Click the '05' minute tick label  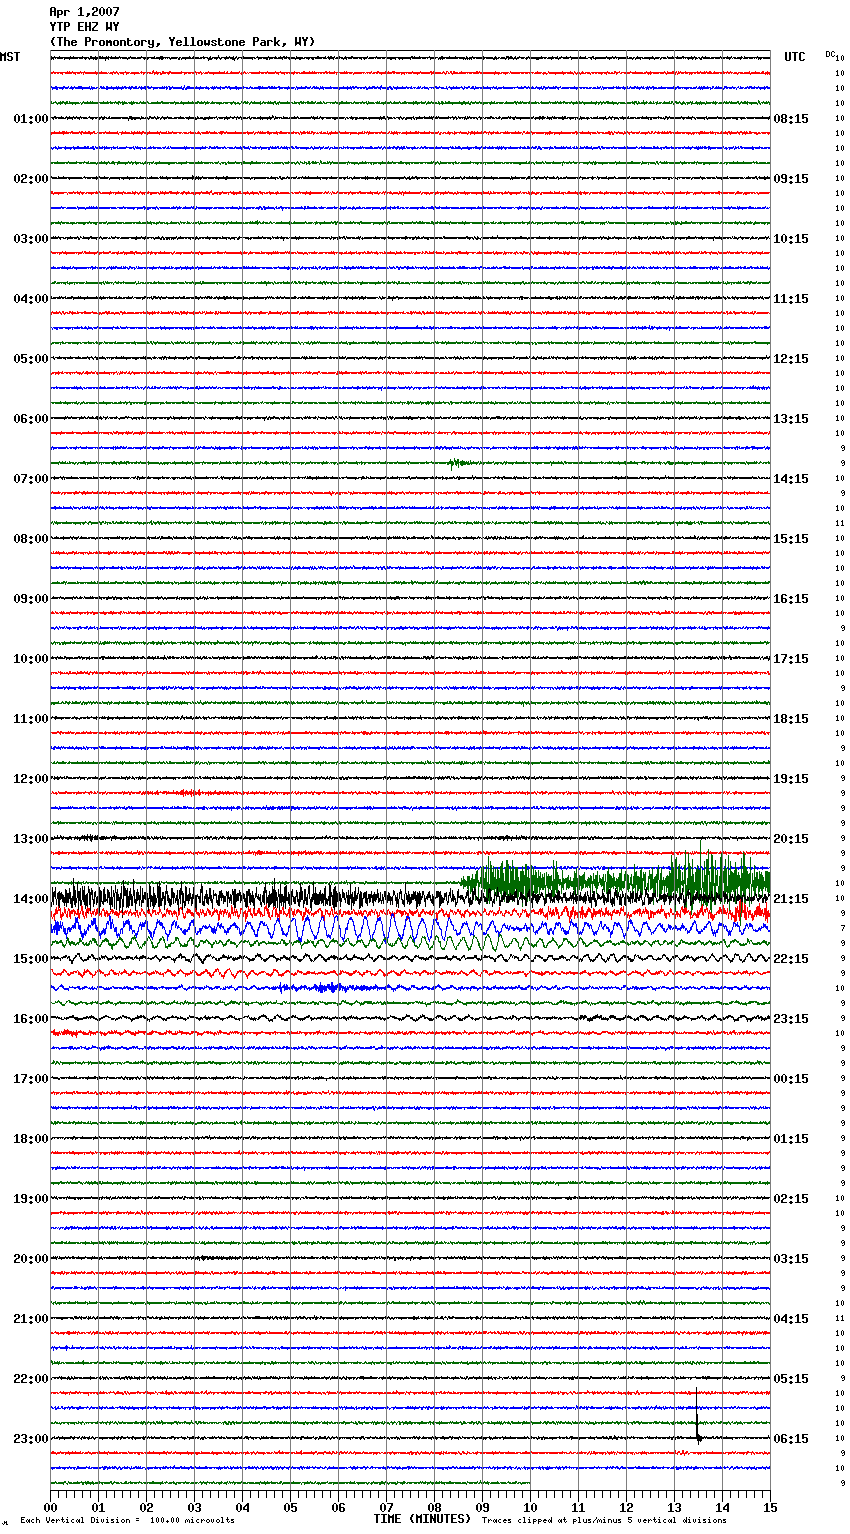pyautogui.click(x=290, y=1507)
